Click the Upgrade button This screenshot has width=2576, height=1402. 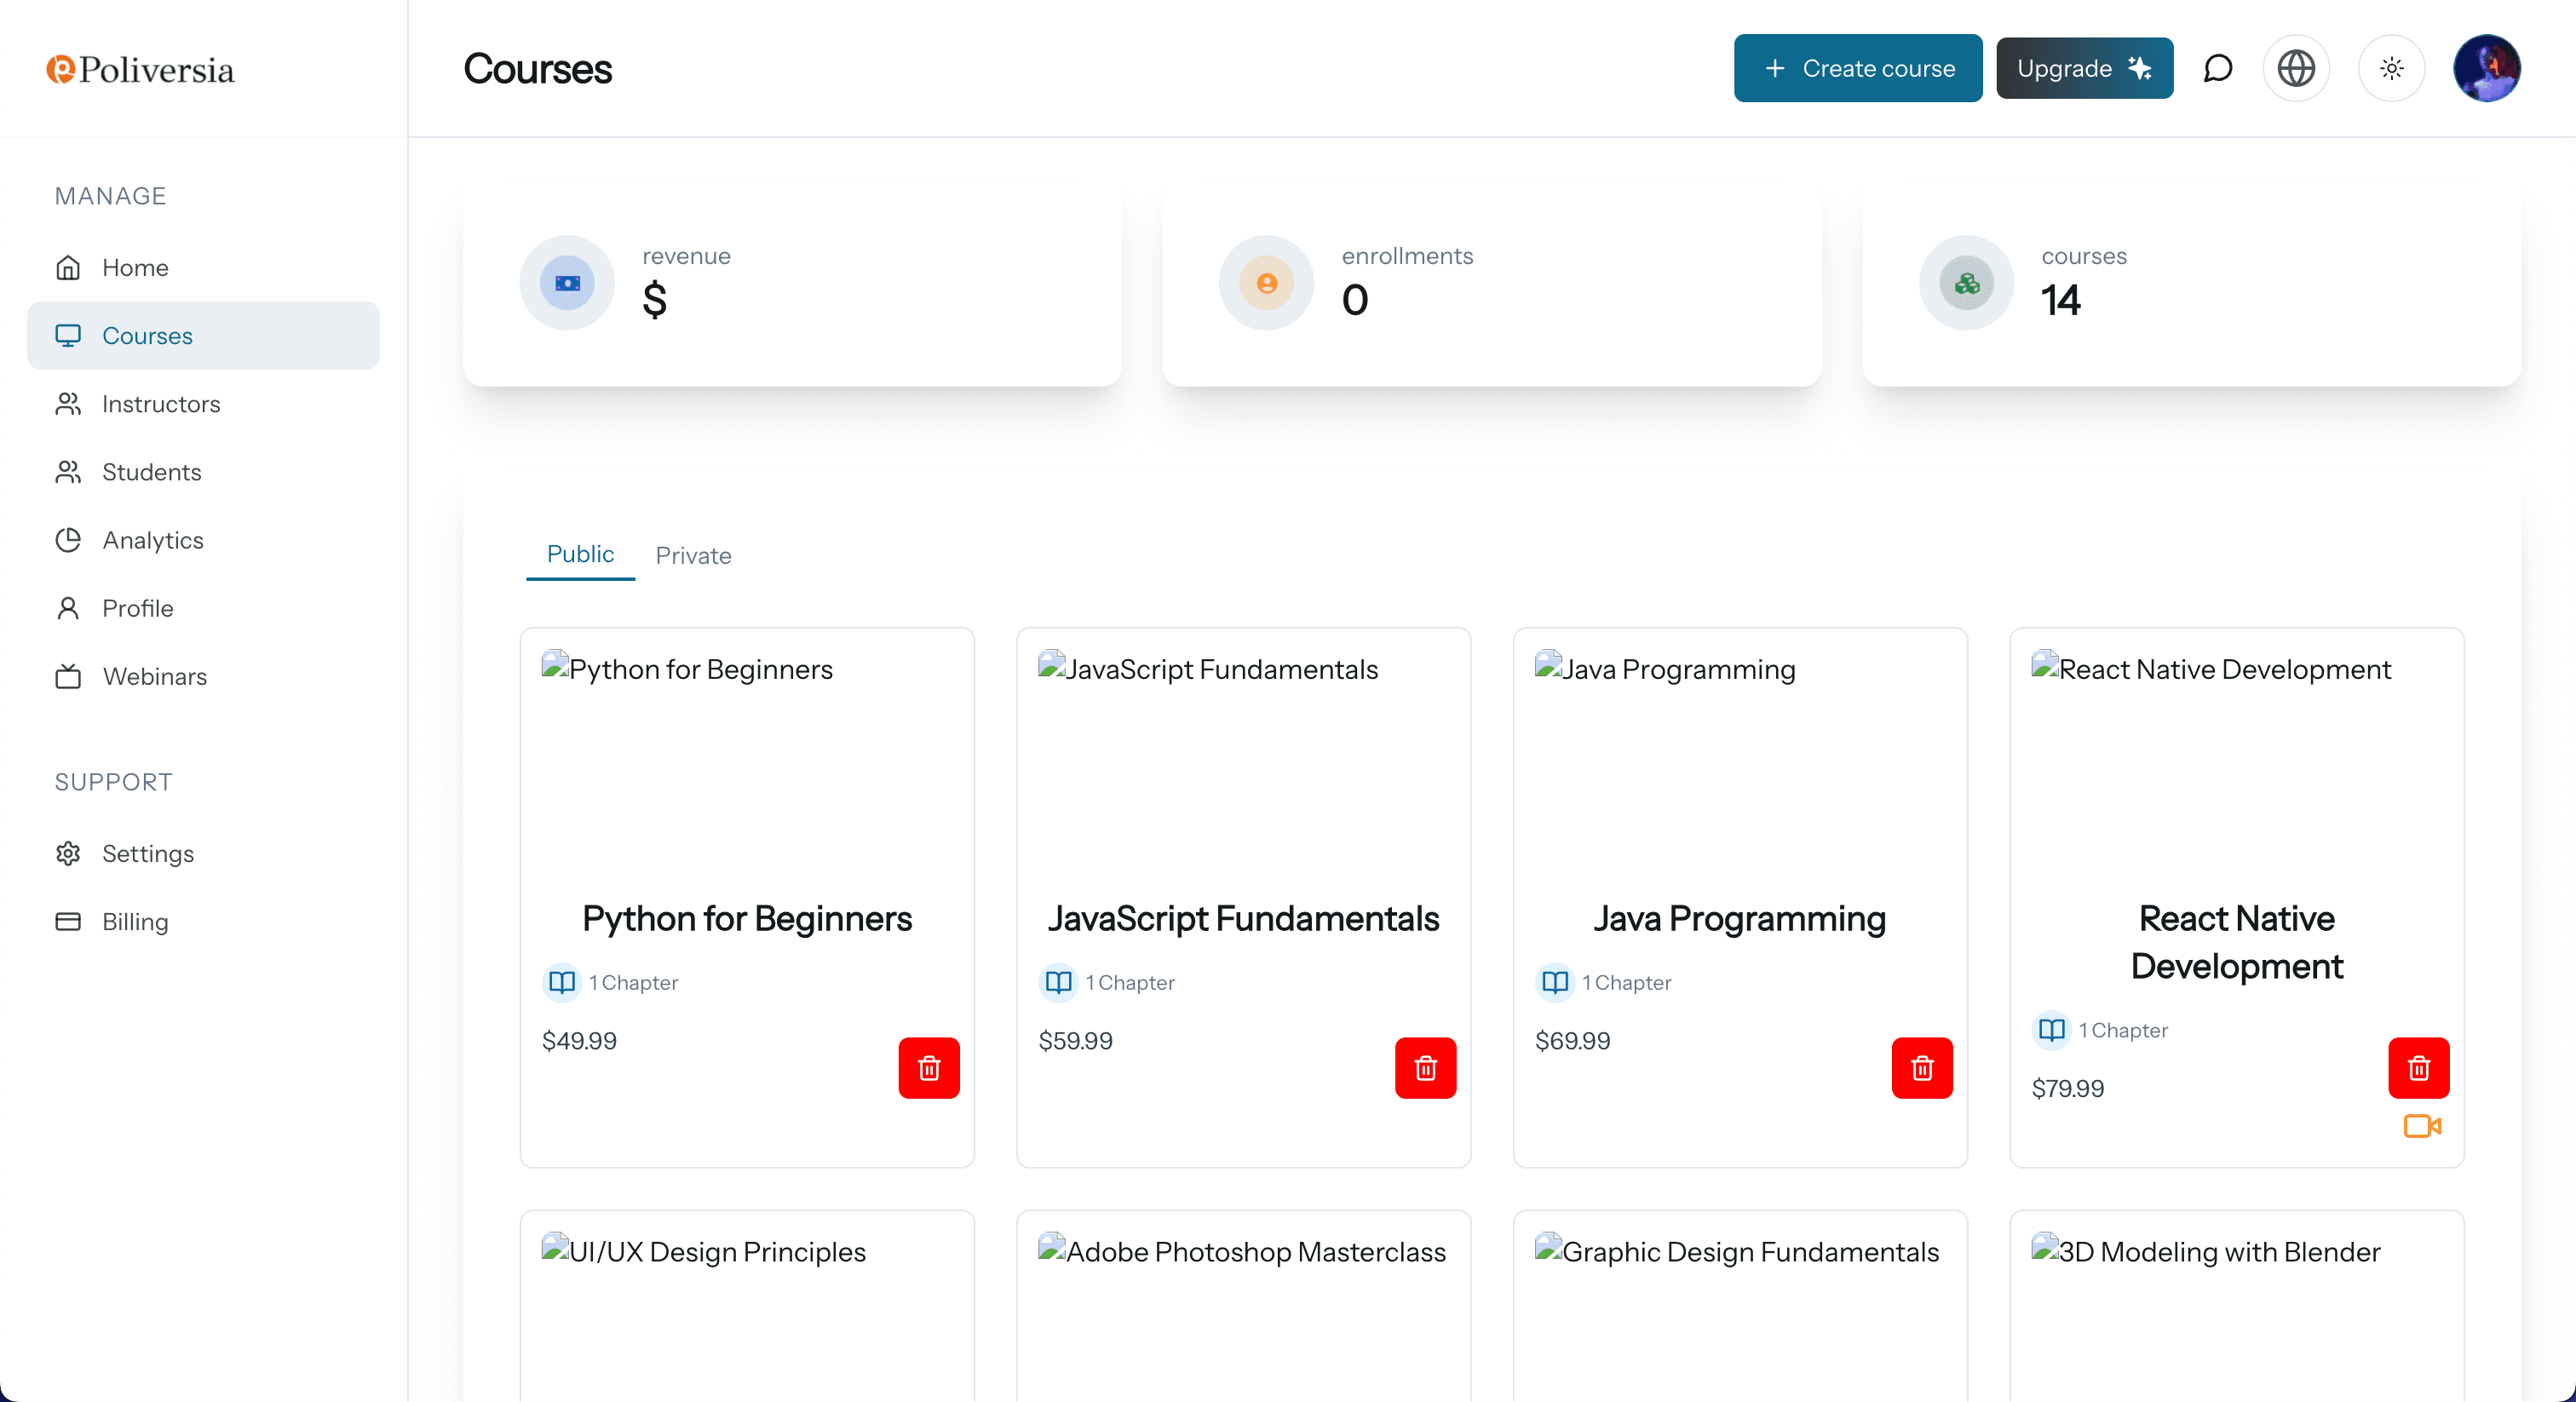point(2084,68)
